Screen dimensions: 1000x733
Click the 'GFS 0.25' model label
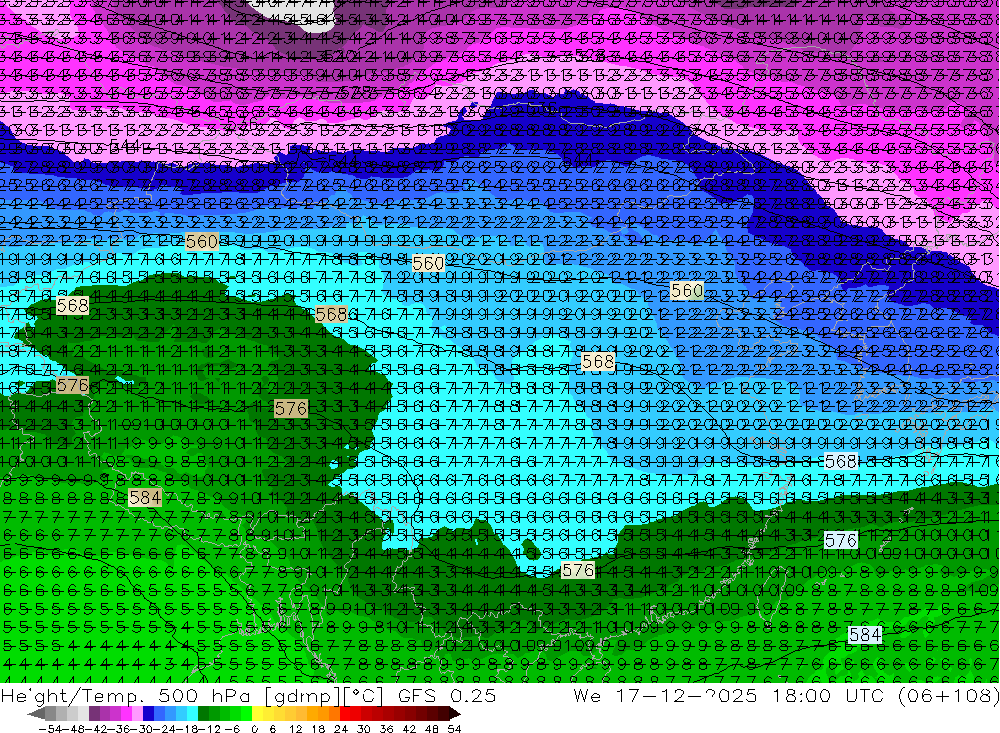coord(446,696)
